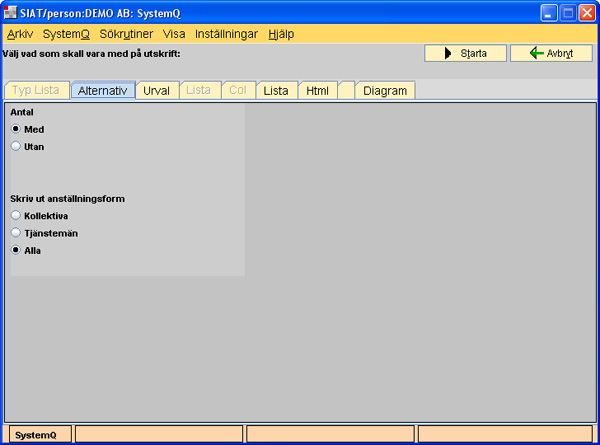The width and height of the screenshot is (600, 445).
Task: Open the Visa menu
Action: point(174,33)
